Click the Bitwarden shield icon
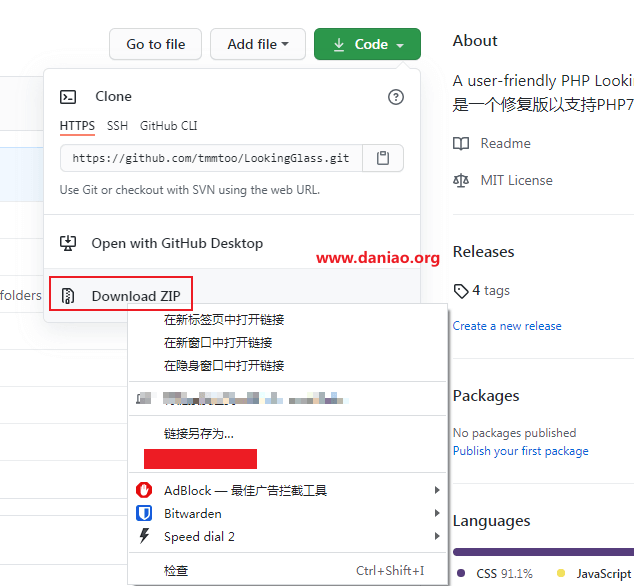This screenshot has height=586, width=634. point(144,513)
